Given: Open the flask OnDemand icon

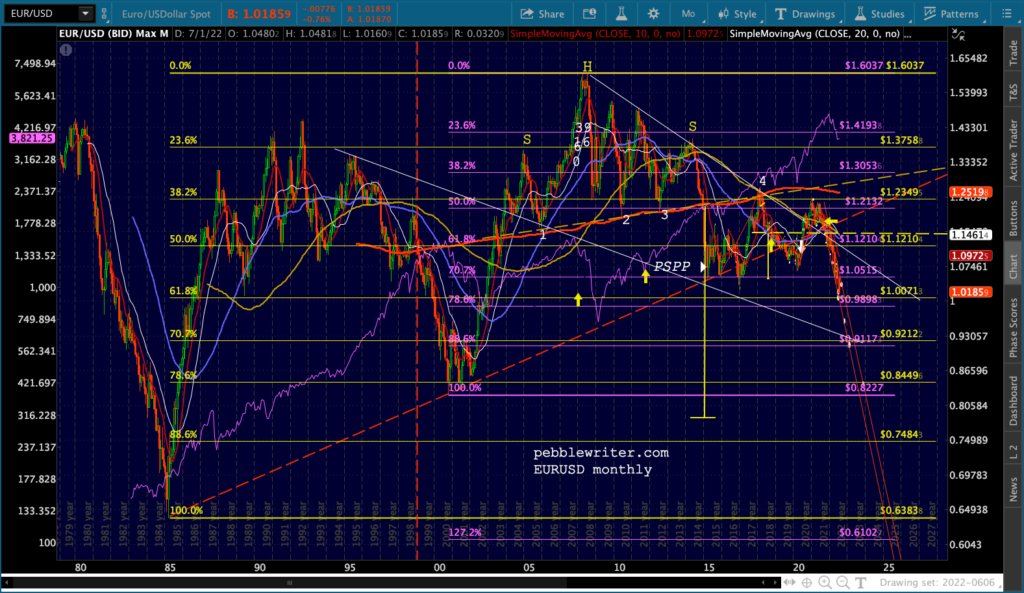Looking at the screenshot, I should [x=621, y=14].
